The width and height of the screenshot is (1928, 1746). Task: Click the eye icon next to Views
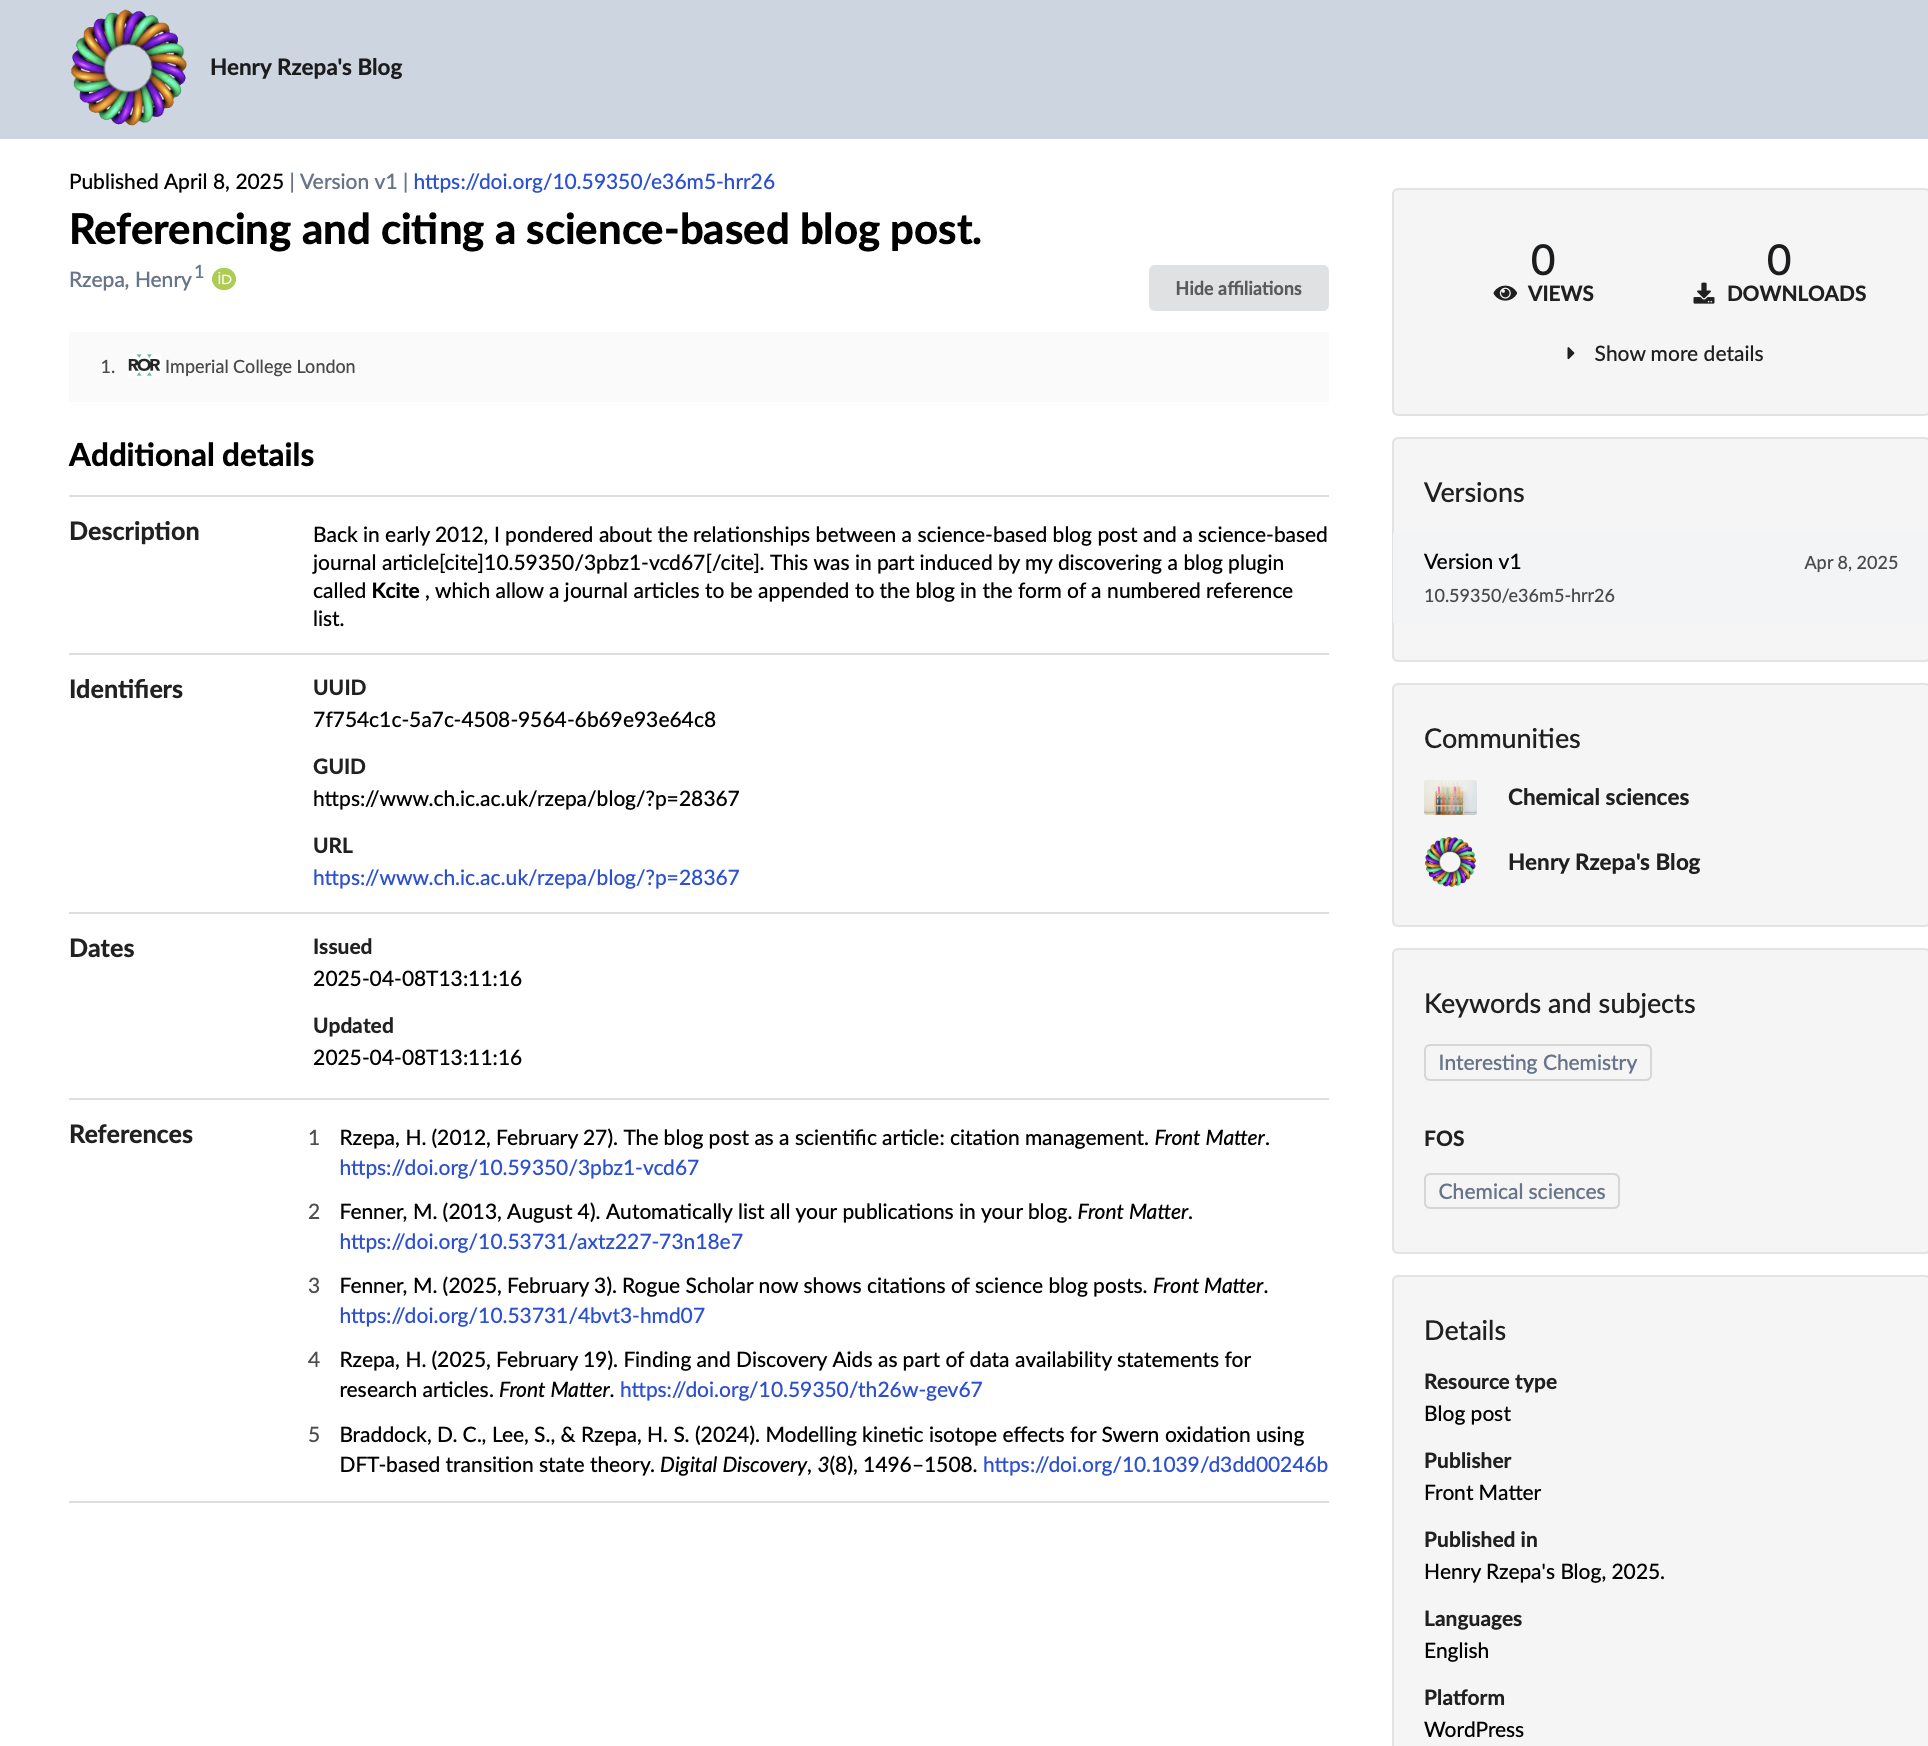(1505, 294)
